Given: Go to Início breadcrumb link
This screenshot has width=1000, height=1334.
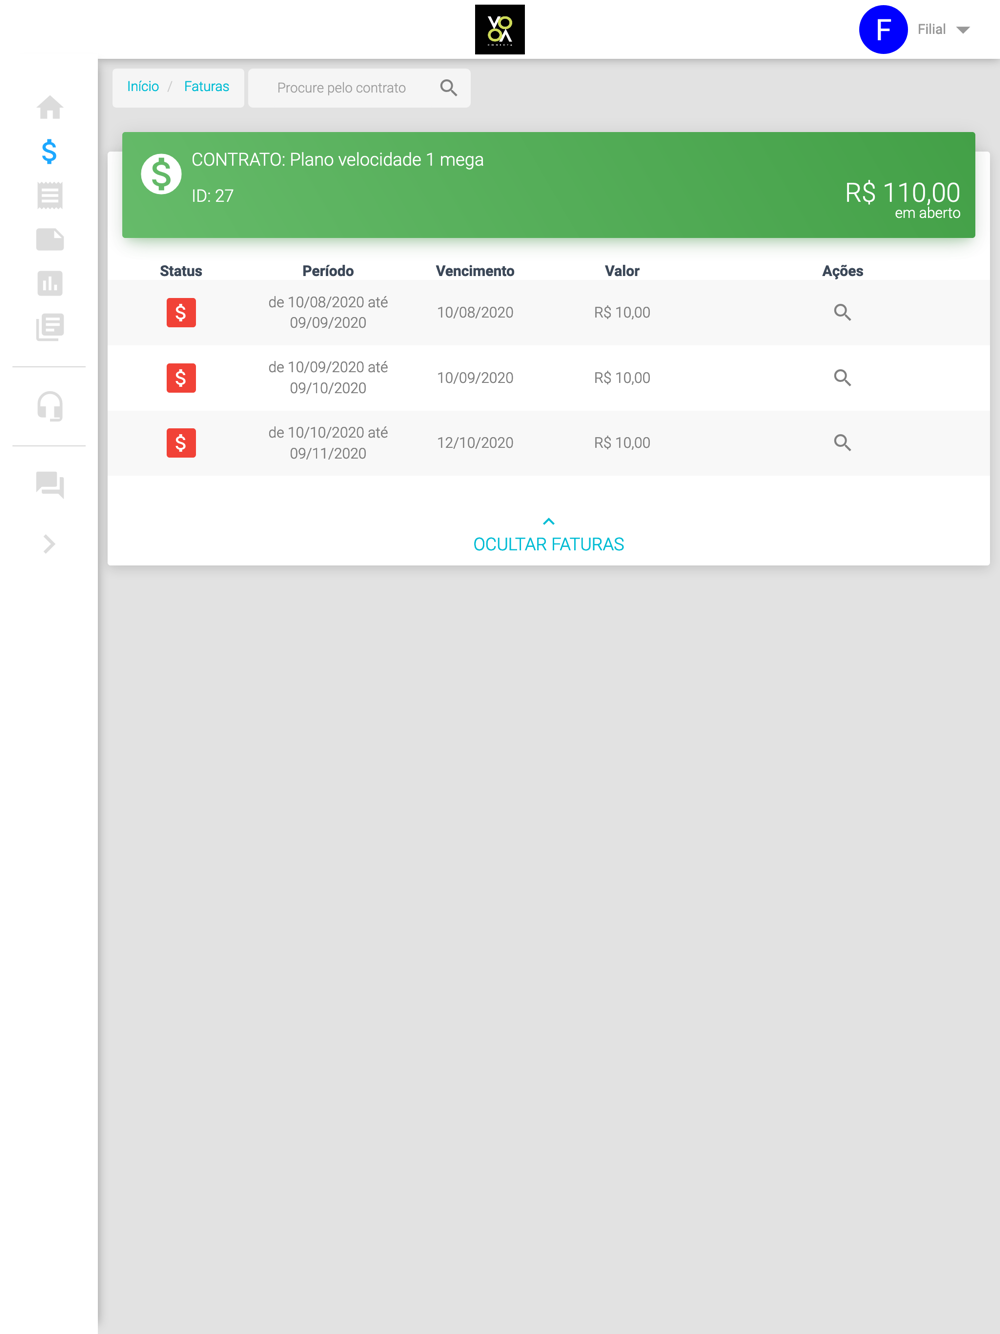Looking at the screenshot, I should point(143,87).
